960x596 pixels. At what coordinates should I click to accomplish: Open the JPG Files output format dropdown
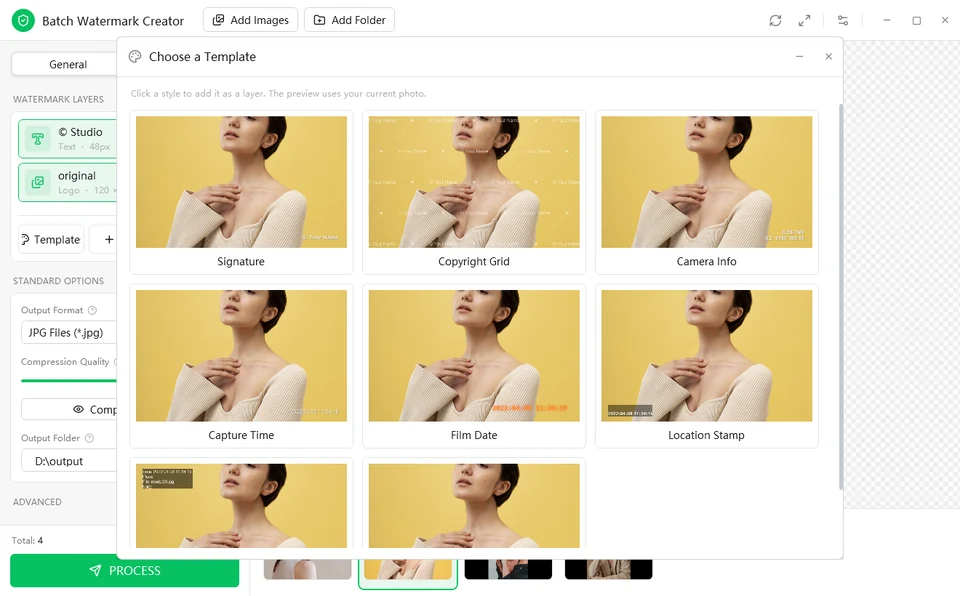coord(69,333)
